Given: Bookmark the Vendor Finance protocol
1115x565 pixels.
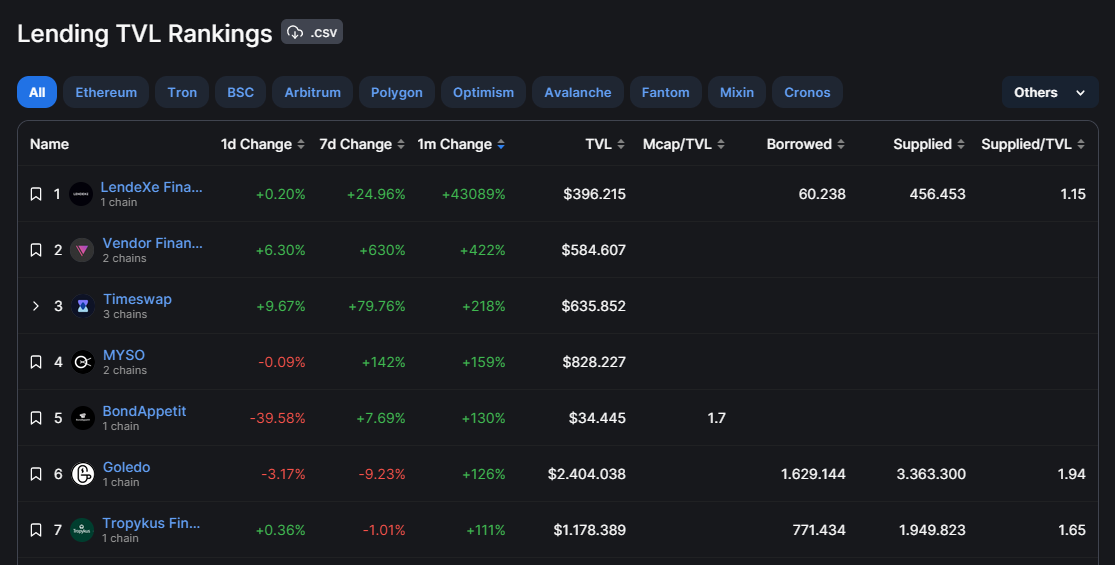Looking at the screenshot, I should point(36,250).
